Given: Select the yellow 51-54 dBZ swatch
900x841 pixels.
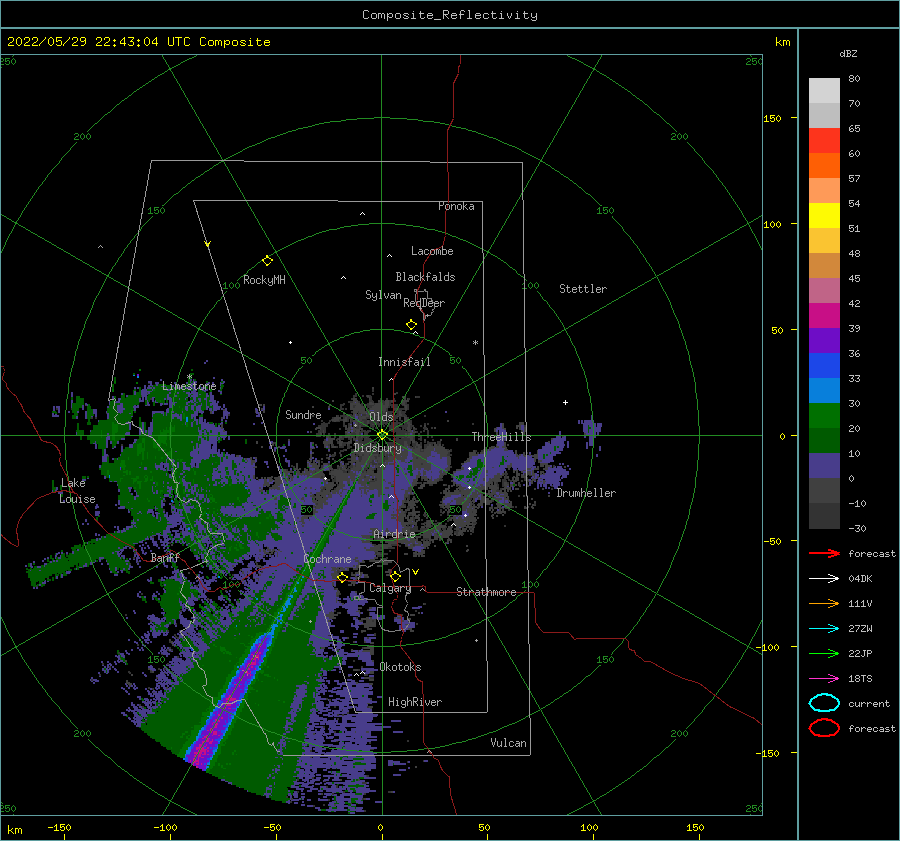Looking at the screenshot, I should (824, 216).
